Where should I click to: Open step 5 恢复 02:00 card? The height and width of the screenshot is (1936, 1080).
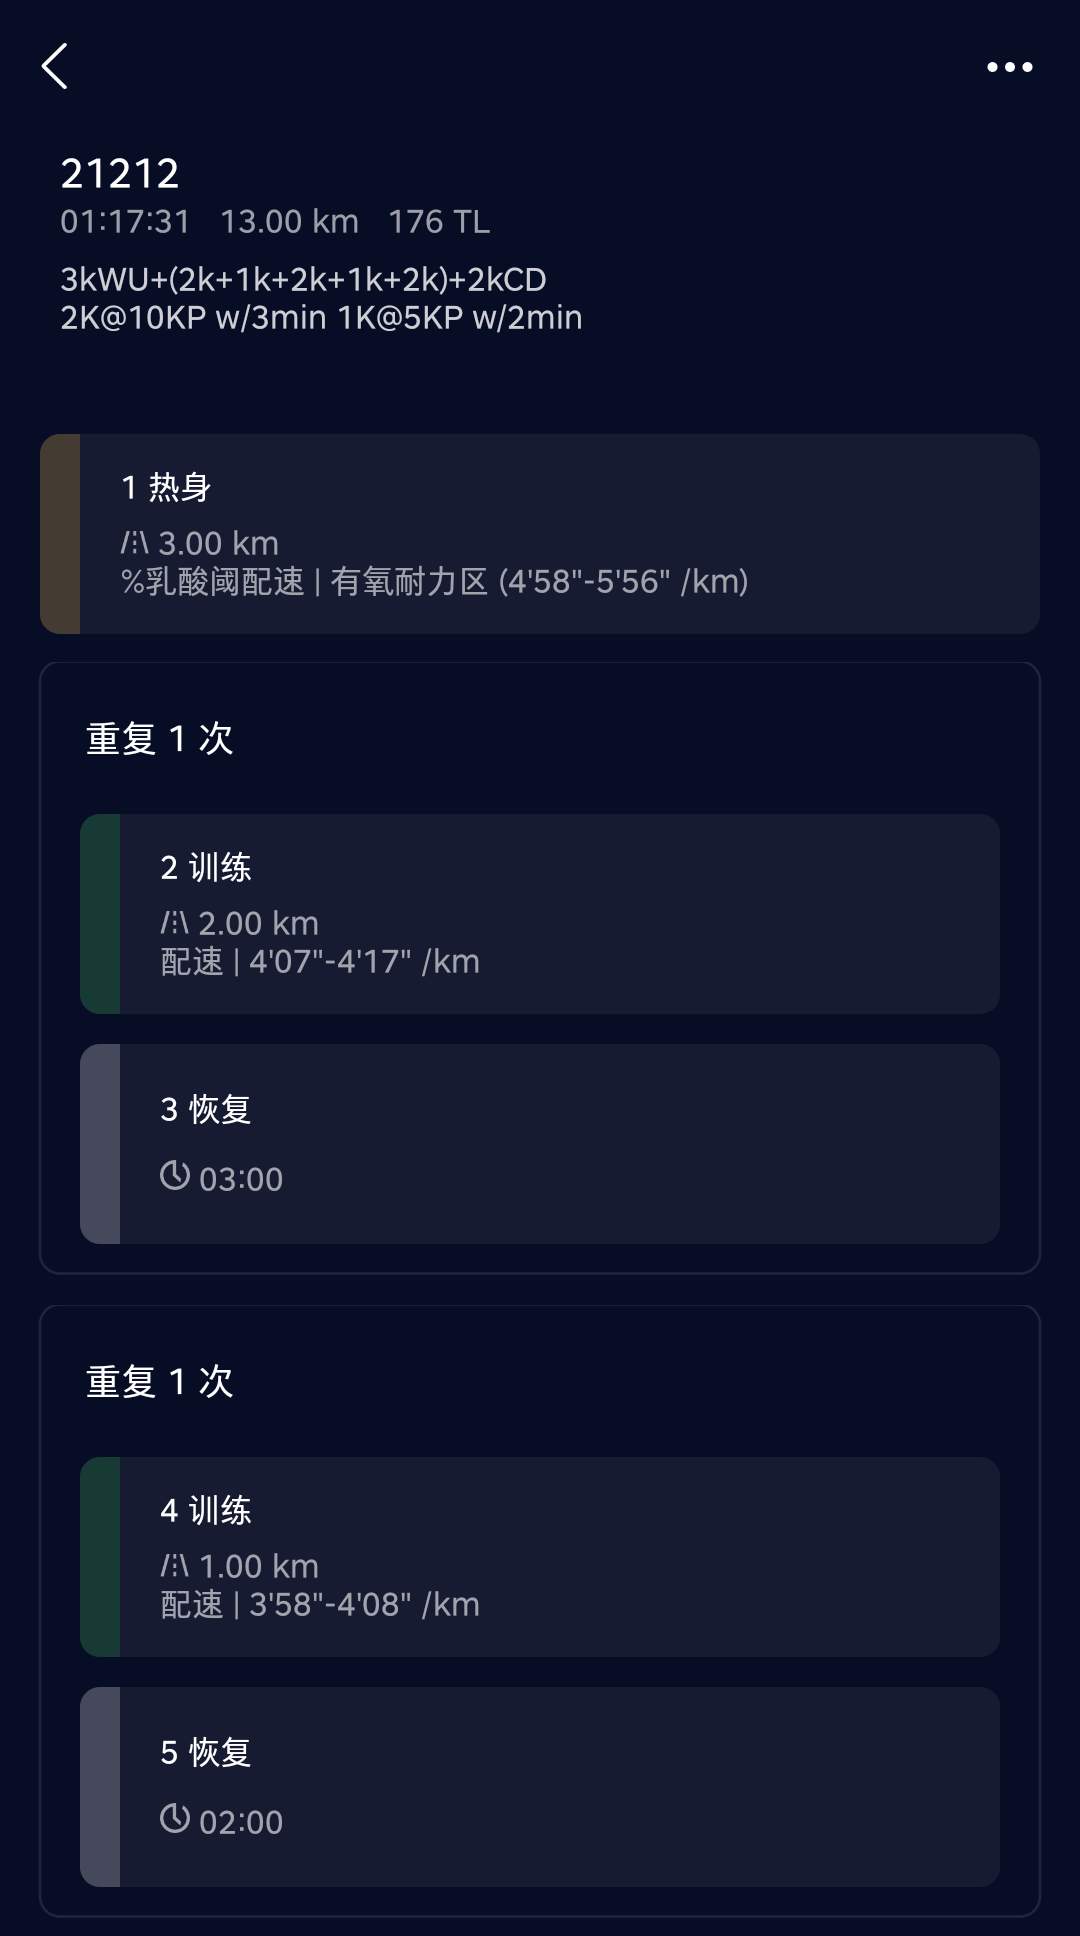[x=560, y=1787]
